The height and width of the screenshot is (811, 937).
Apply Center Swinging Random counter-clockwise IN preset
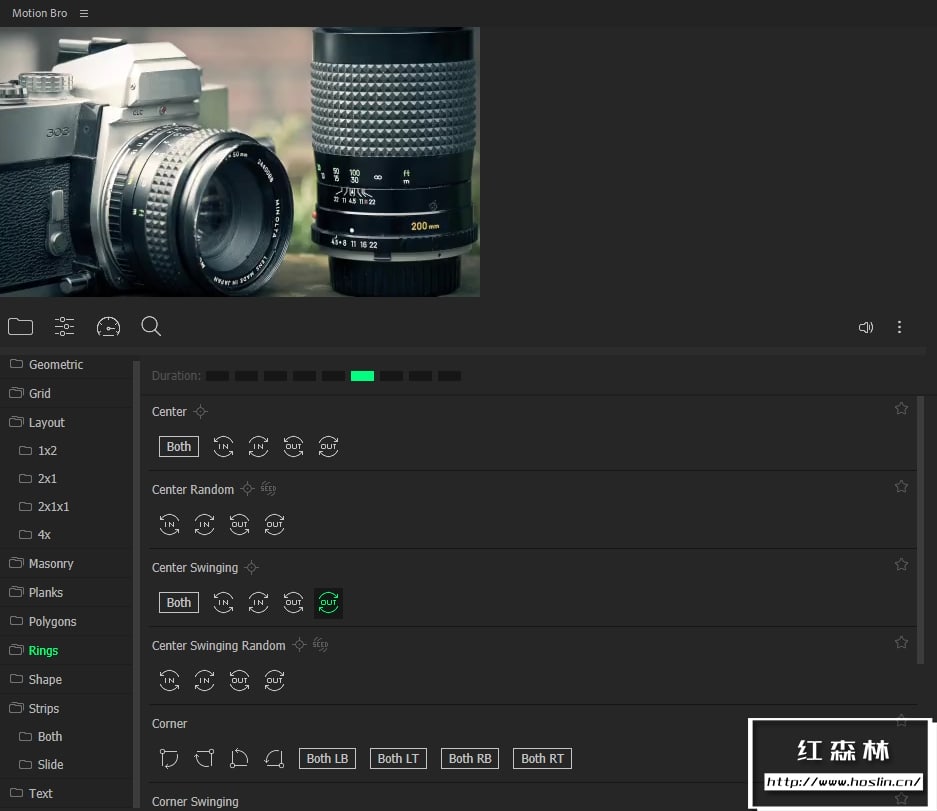click(x=169, y=681)
